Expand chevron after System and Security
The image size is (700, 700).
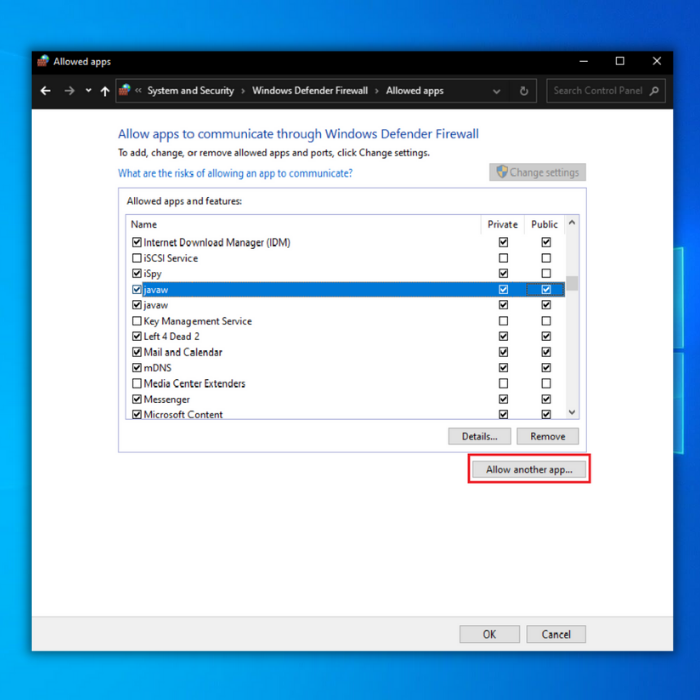[x=243, y=91]
